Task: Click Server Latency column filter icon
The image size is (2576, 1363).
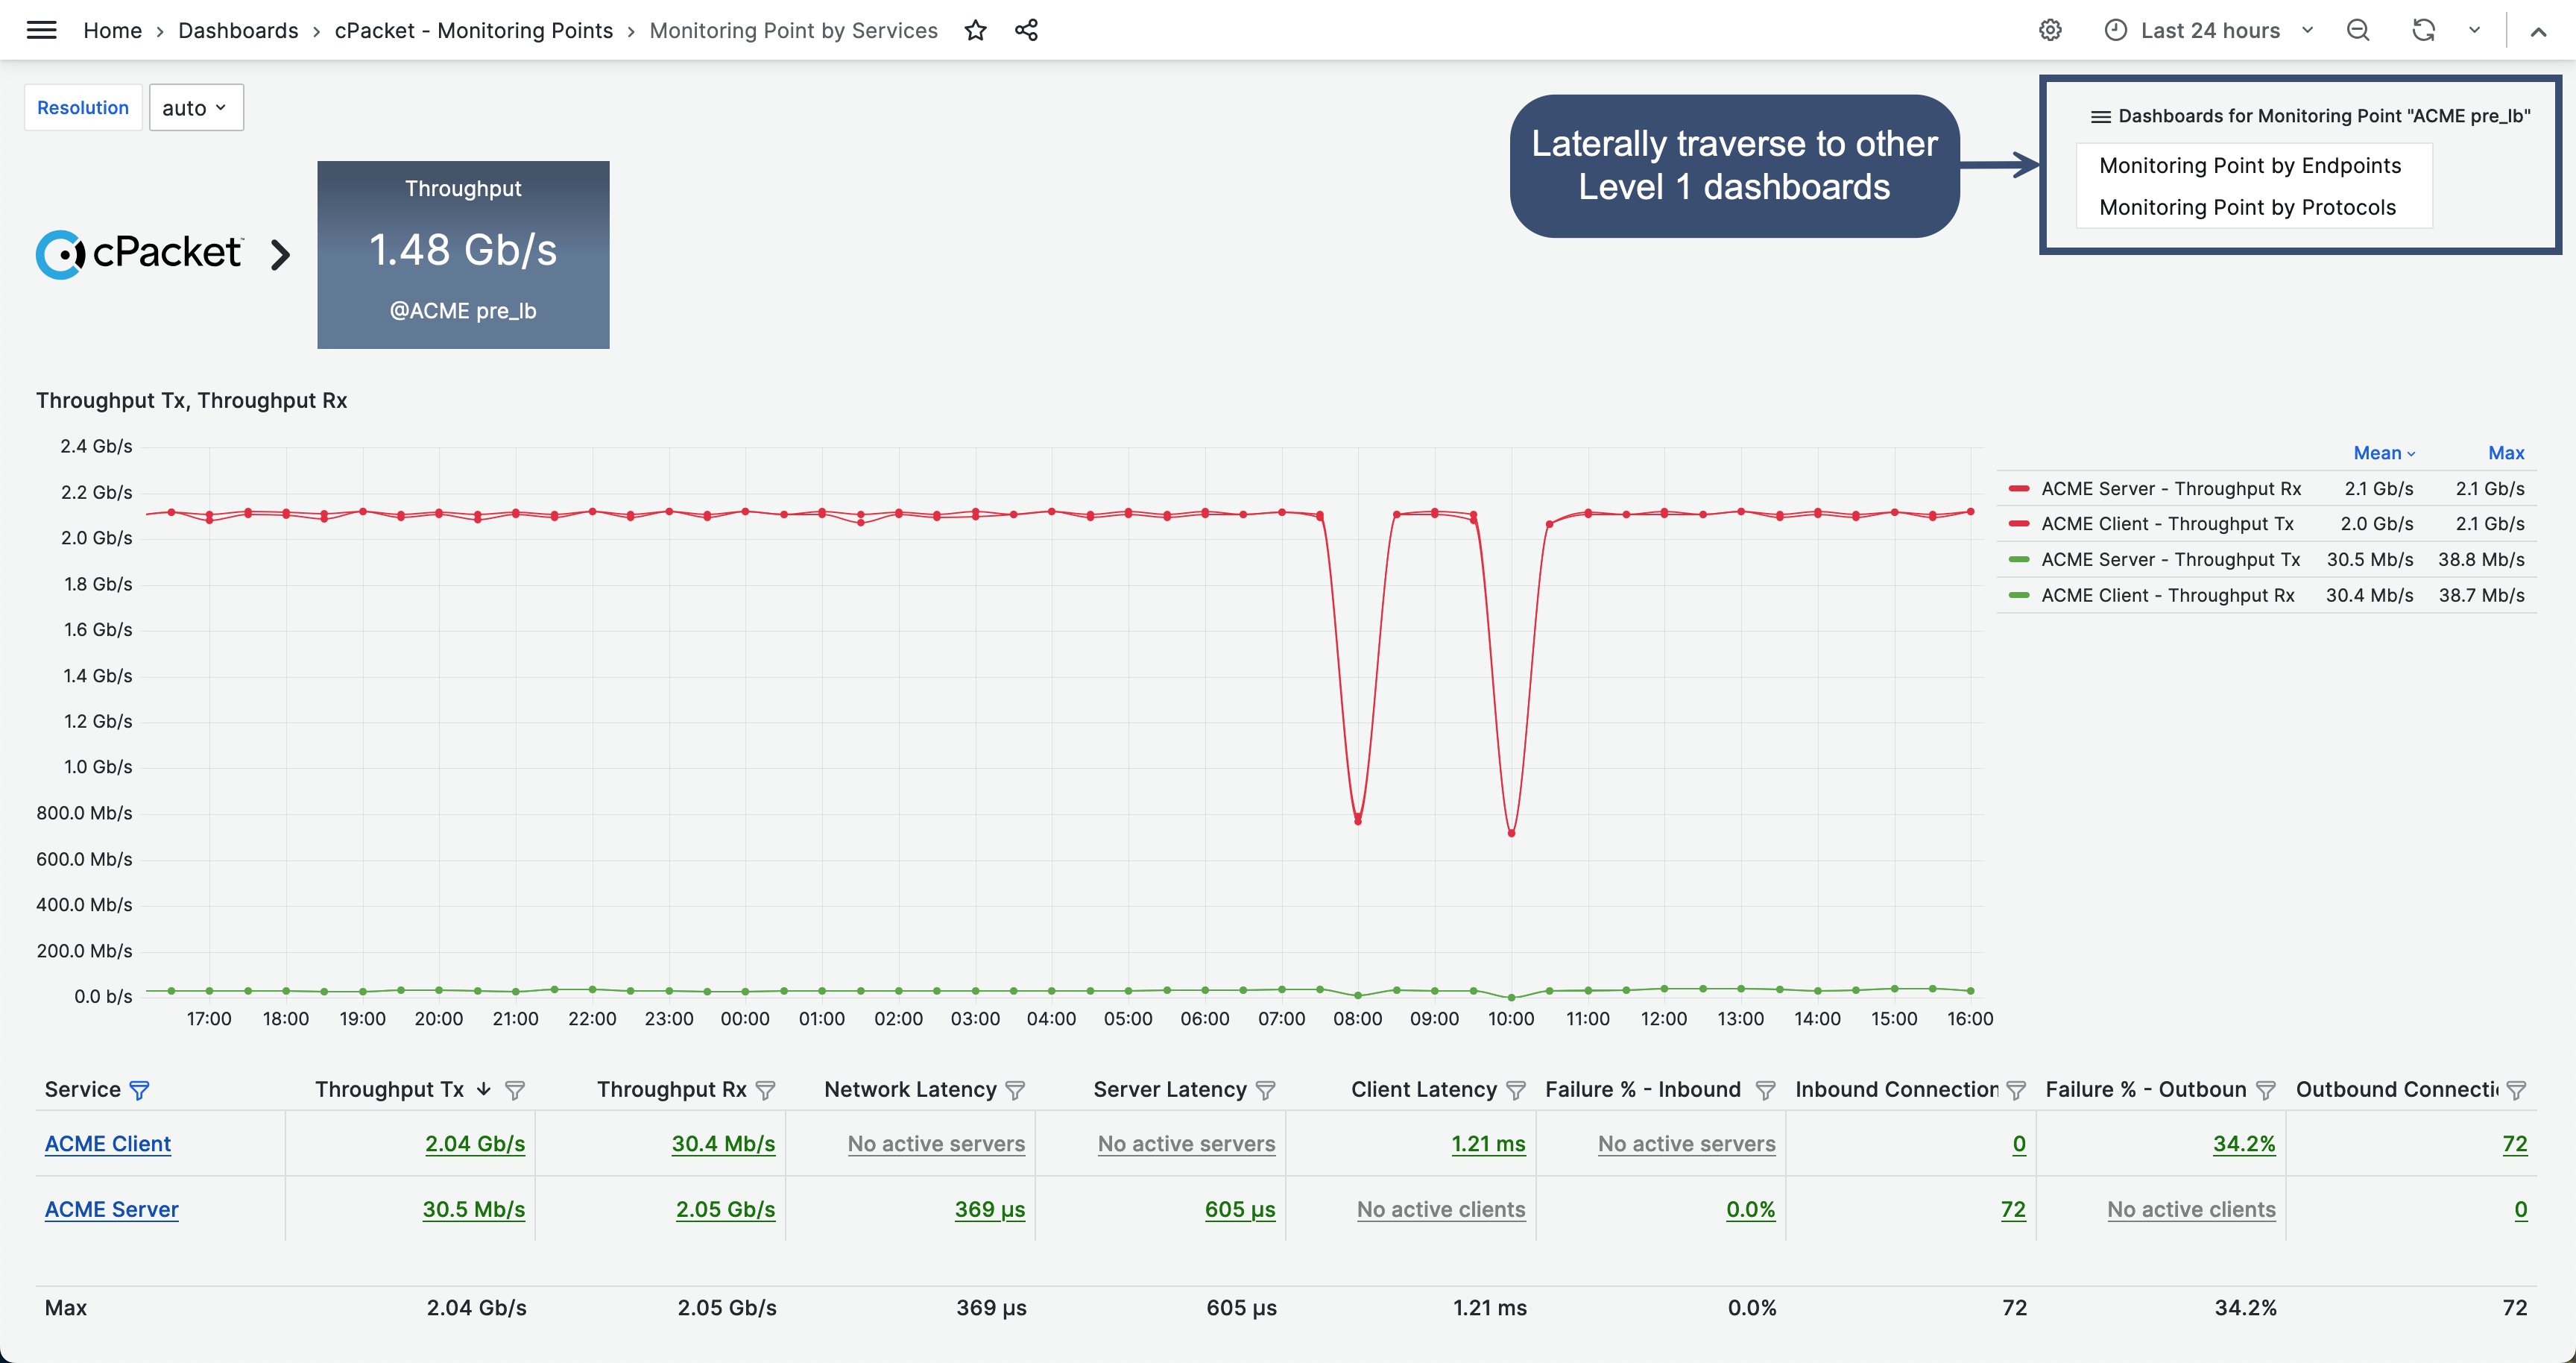Action: click(x=1265, y=1090)
